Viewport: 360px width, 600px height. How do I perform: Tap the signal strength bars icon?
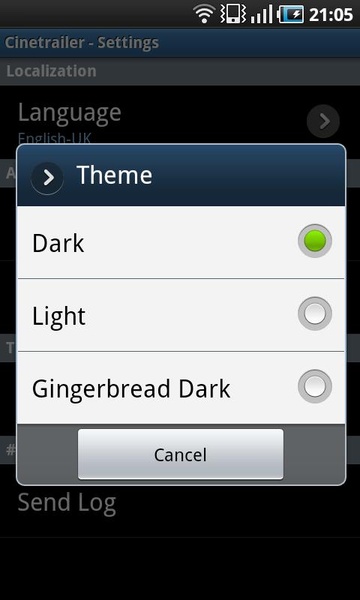pos(262,14)
